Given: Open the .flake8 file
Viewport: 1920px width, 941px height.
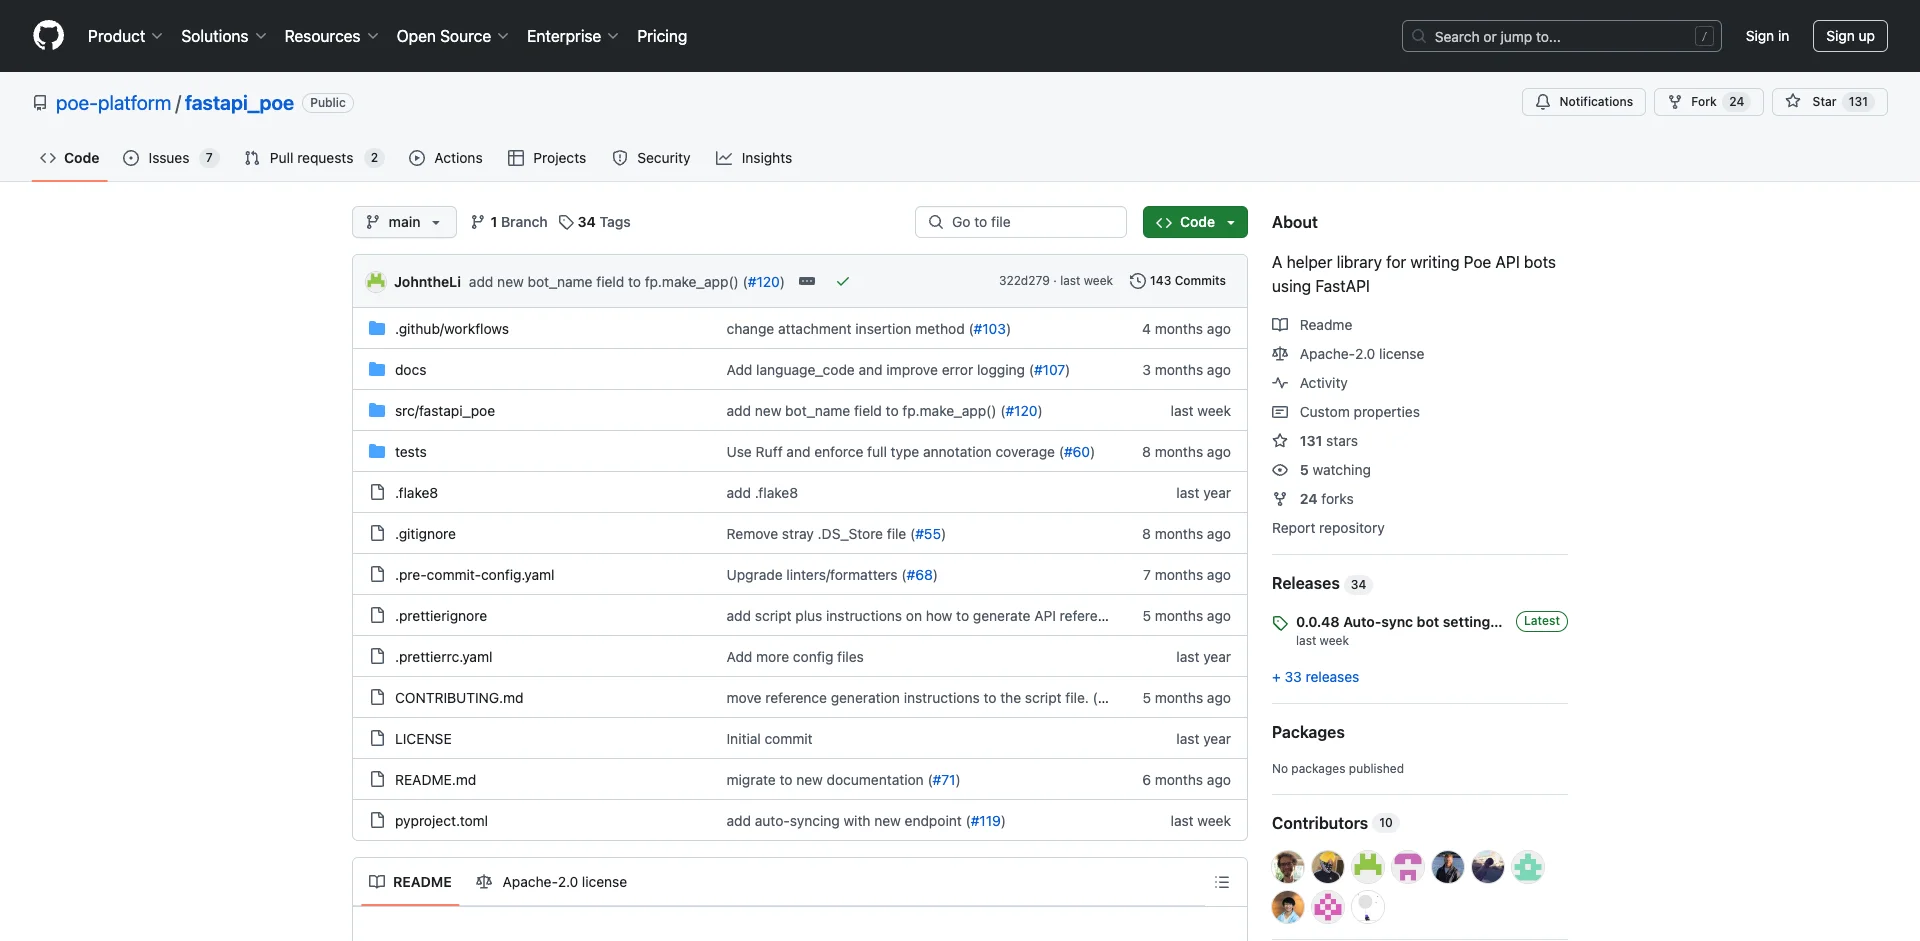Looking at the screenshot, I should click(416, 493).
